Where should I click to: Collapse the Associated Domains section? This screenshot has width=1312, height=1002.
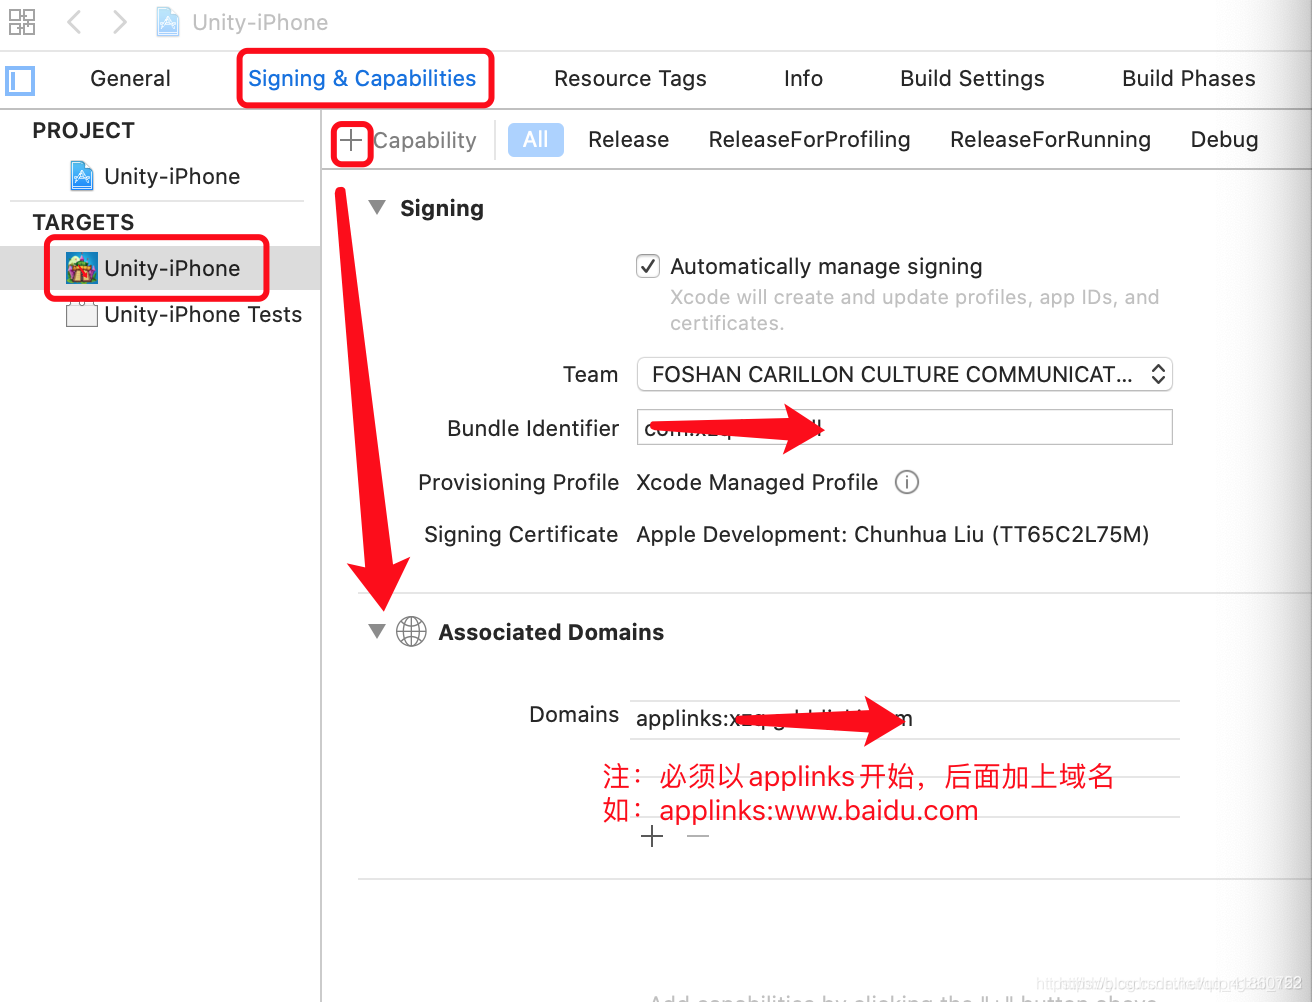tap(377, 631)
